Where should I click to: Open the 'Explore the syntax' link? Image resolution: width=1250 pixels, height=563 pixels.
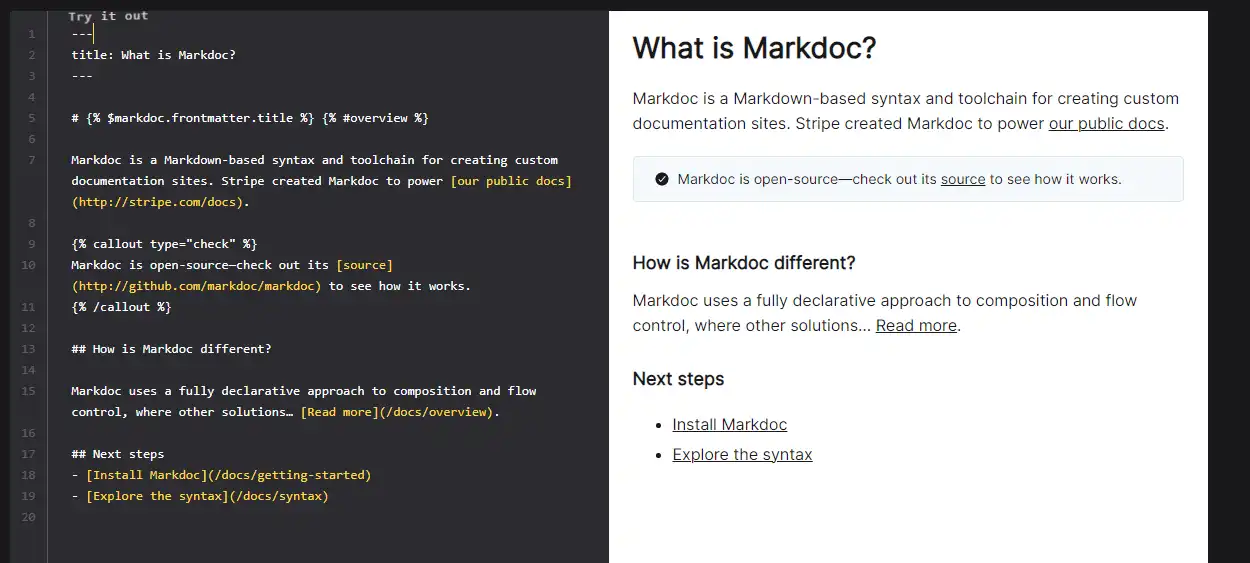point(742,454)
